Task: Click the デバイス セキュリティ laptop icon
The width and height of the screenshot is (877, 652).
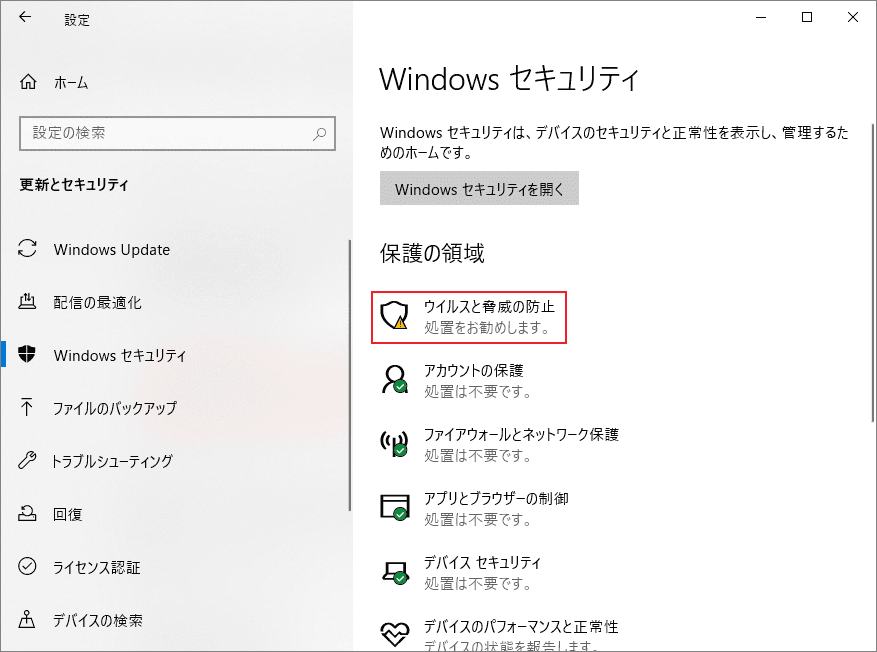Action: (x=394, y=573)
